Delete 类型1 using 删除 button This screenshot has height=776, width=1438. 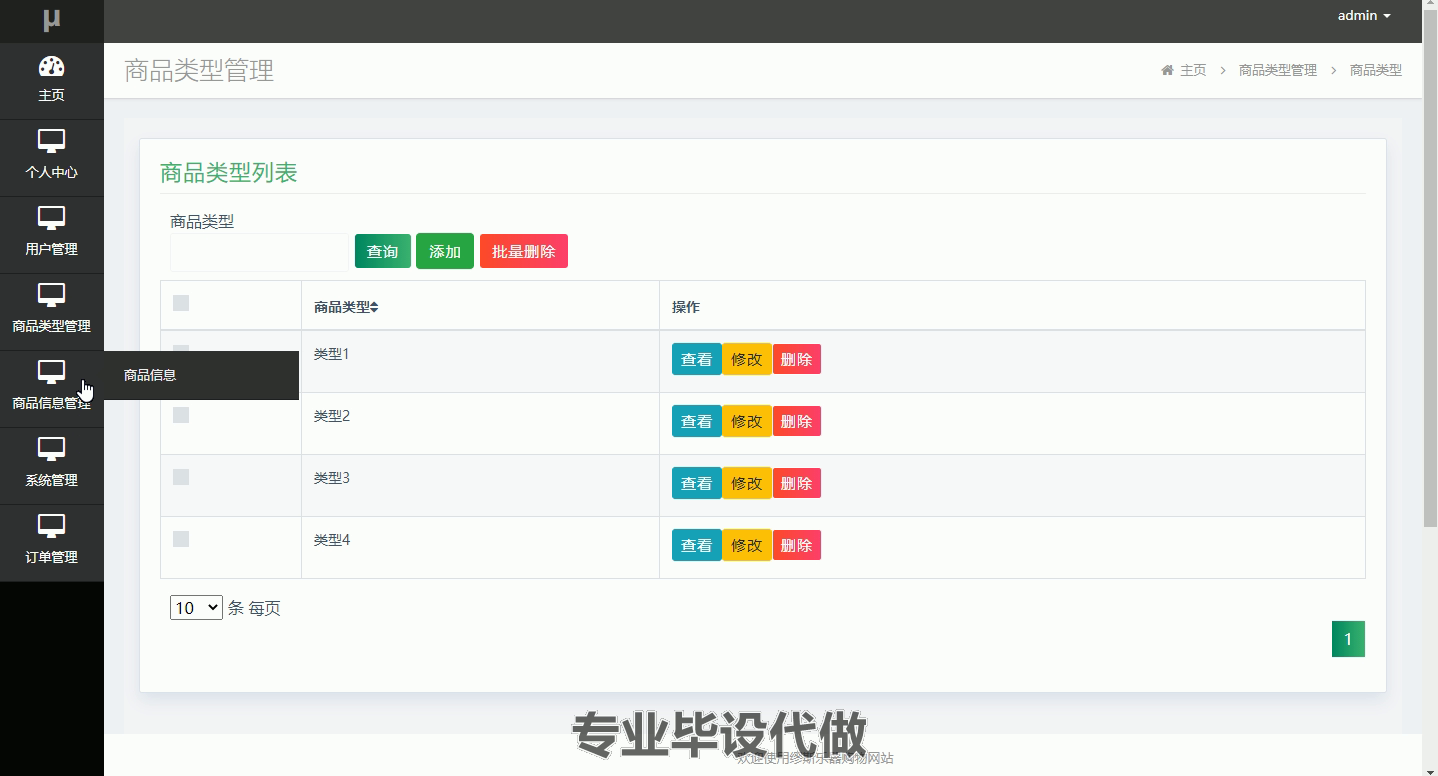(x=797, y=360)
